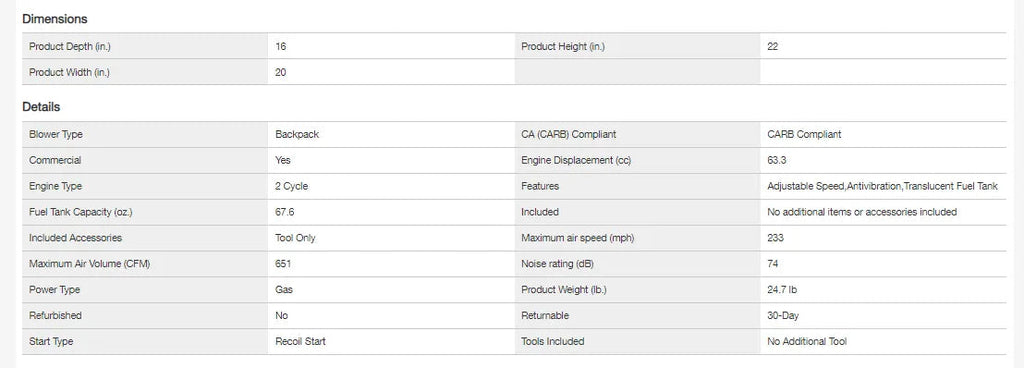The width and height of the screenshot is (1024, 368).
Task: Click the Gas power type value
Action: click(x=283, y=290)
